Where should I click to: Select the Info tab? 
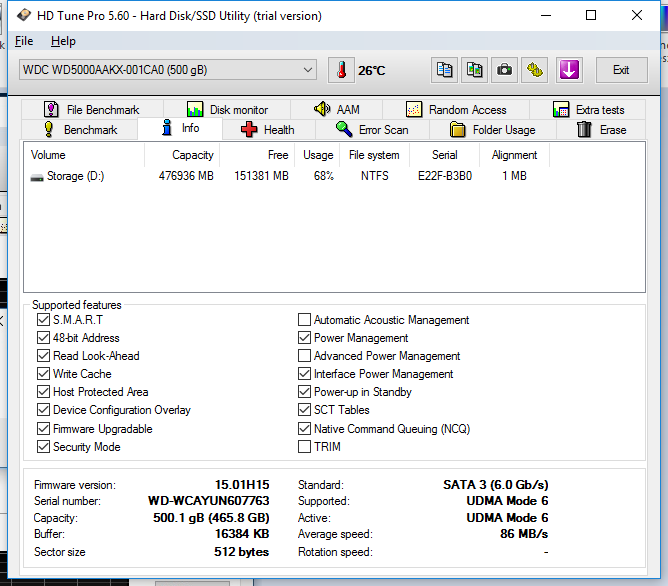[x=180, y=128]
